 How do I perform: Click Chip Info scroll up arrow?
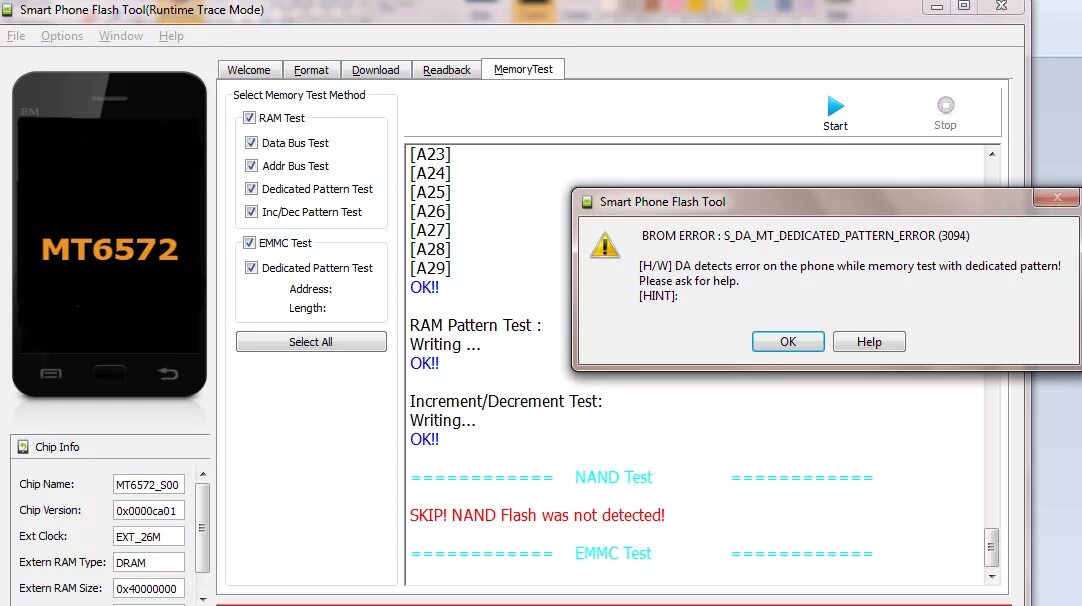click(203, 474)
